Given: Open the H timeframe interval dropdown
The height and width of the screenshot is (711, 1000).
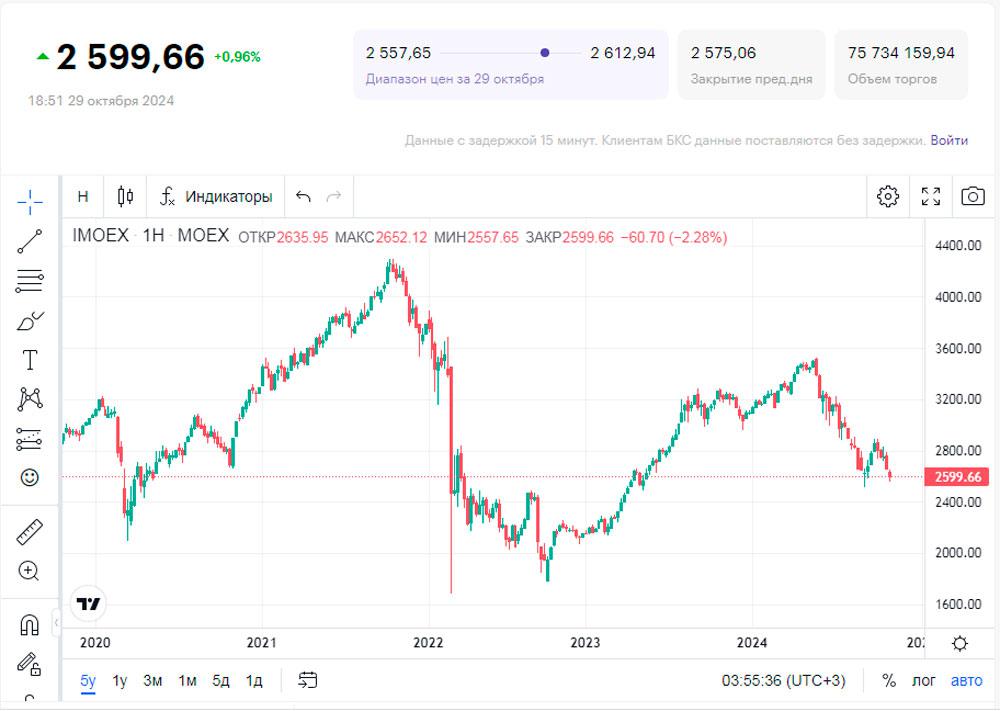Looking at the screenshot, I should [x=83, y=197].
